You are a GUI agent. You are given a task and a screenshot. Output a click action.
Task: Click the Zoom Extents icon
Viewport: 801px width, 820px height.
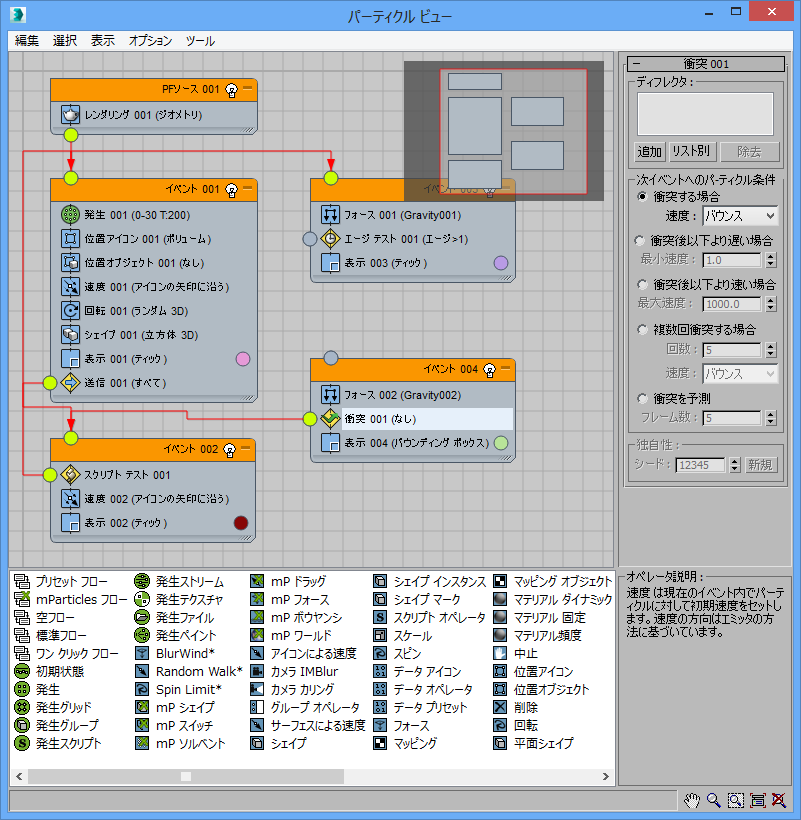pos(757,800)
